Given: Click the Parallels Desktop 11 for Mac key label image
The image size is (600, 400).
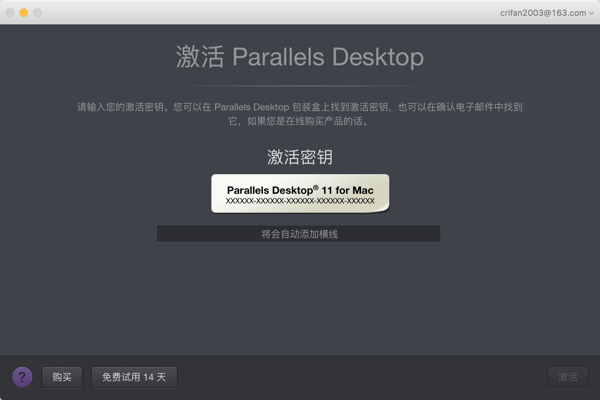Looking at the screenshot, I should click(x=300, y=194).
